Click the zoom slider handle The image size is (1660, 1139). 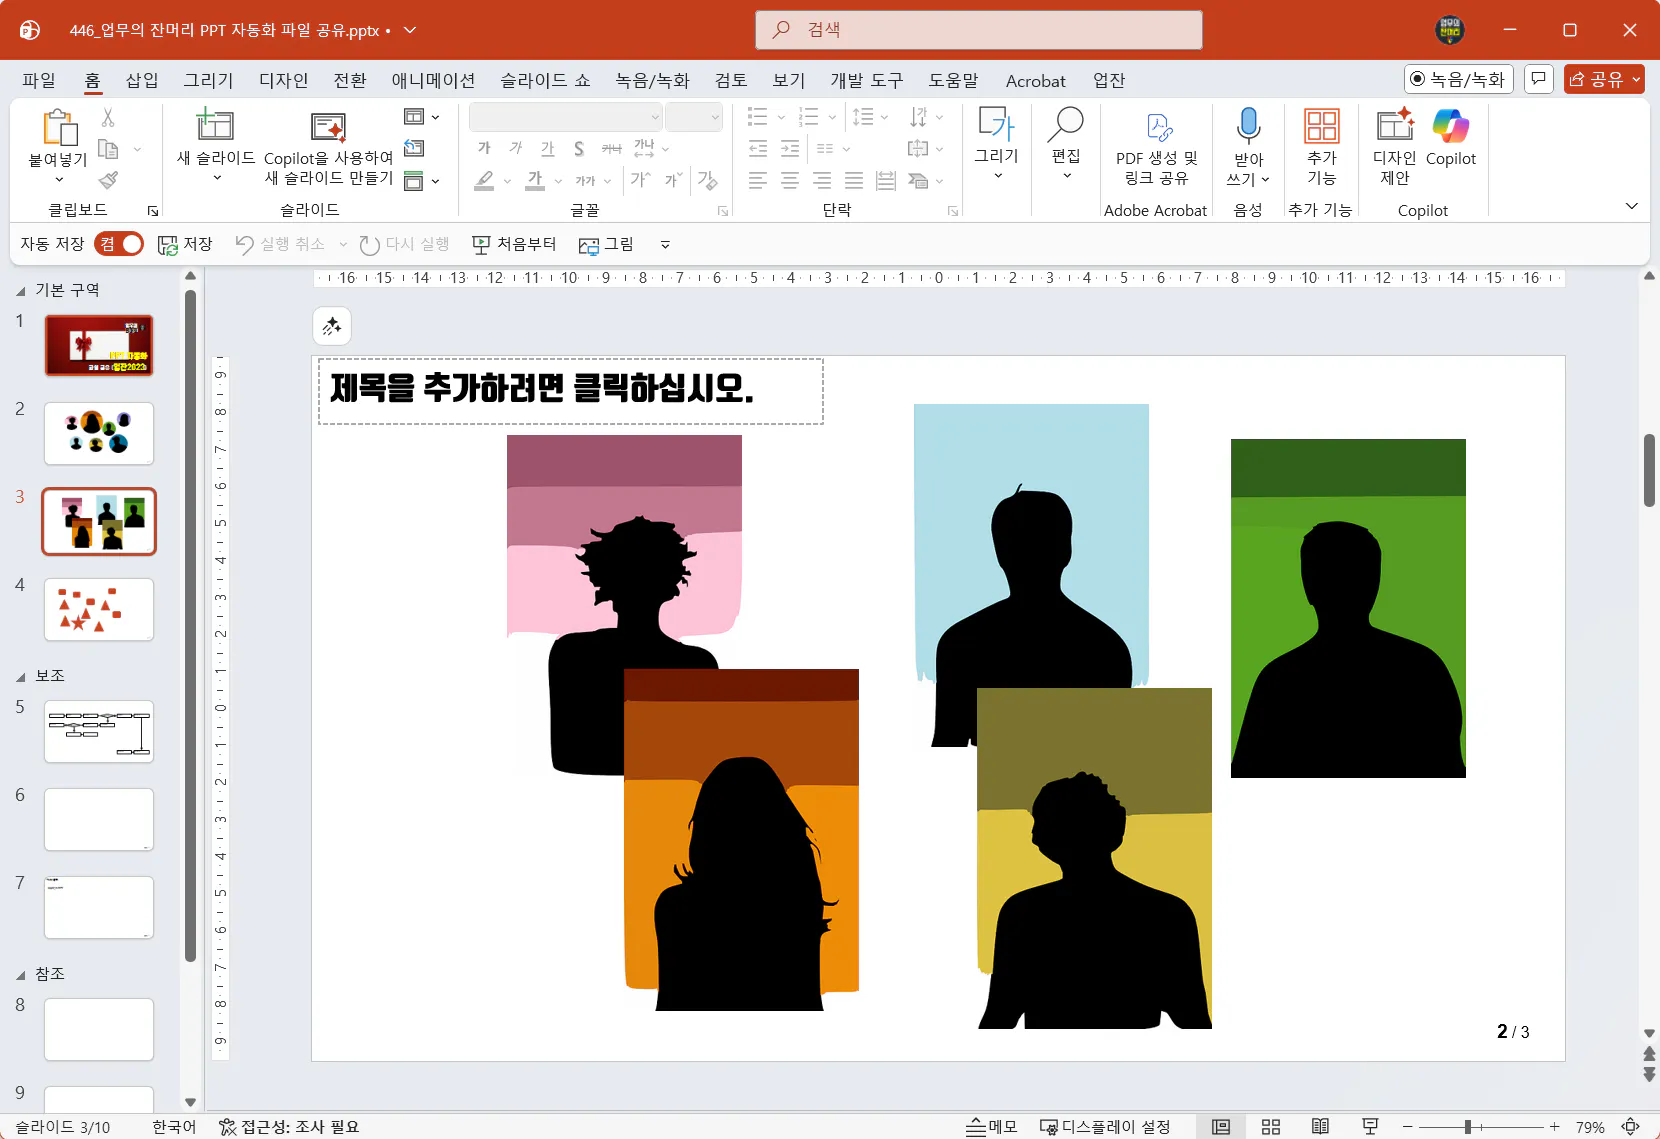pyautogui.click(x=1467, y=1127)
